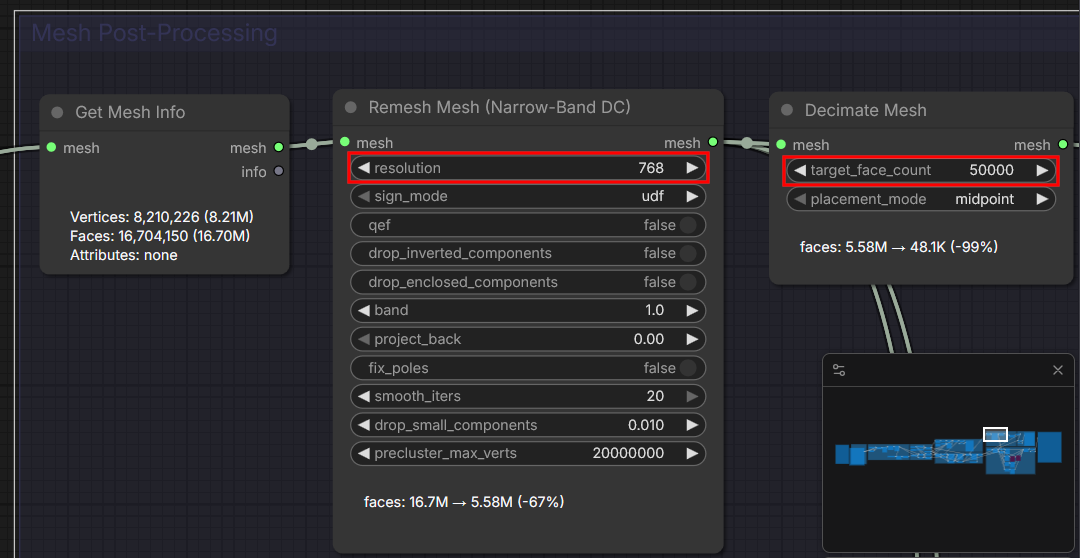Increase smooth_iters value
Screen dimensions: 1080x558
tap(692, 396)
